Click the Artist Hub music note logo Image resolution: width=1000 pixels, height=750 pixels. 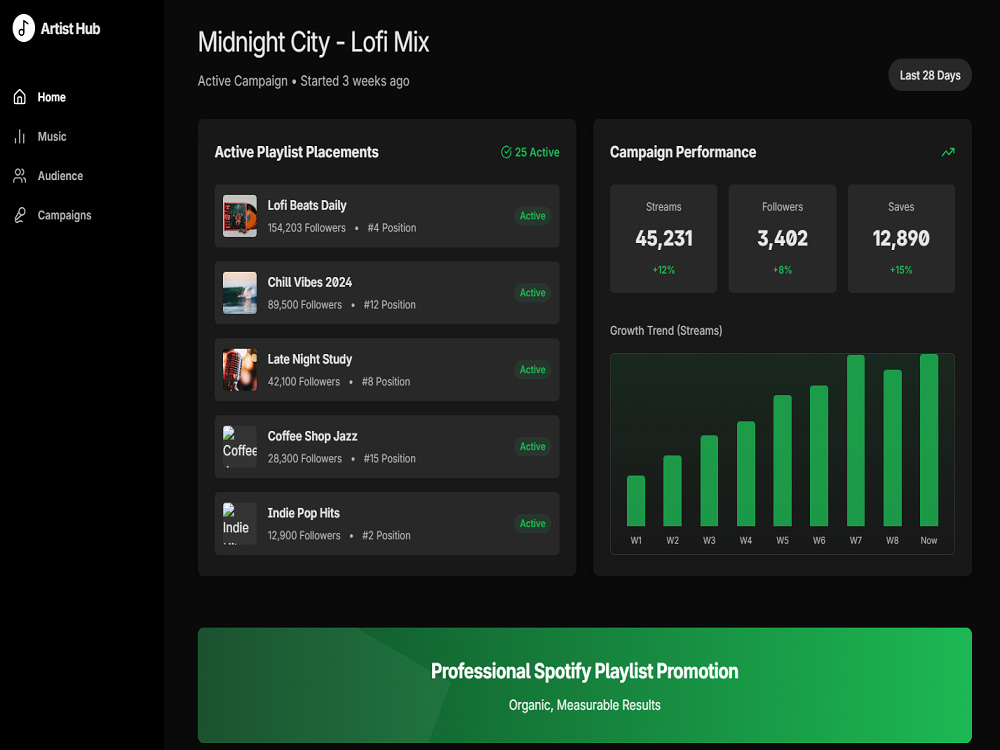(x=24, y=29)
